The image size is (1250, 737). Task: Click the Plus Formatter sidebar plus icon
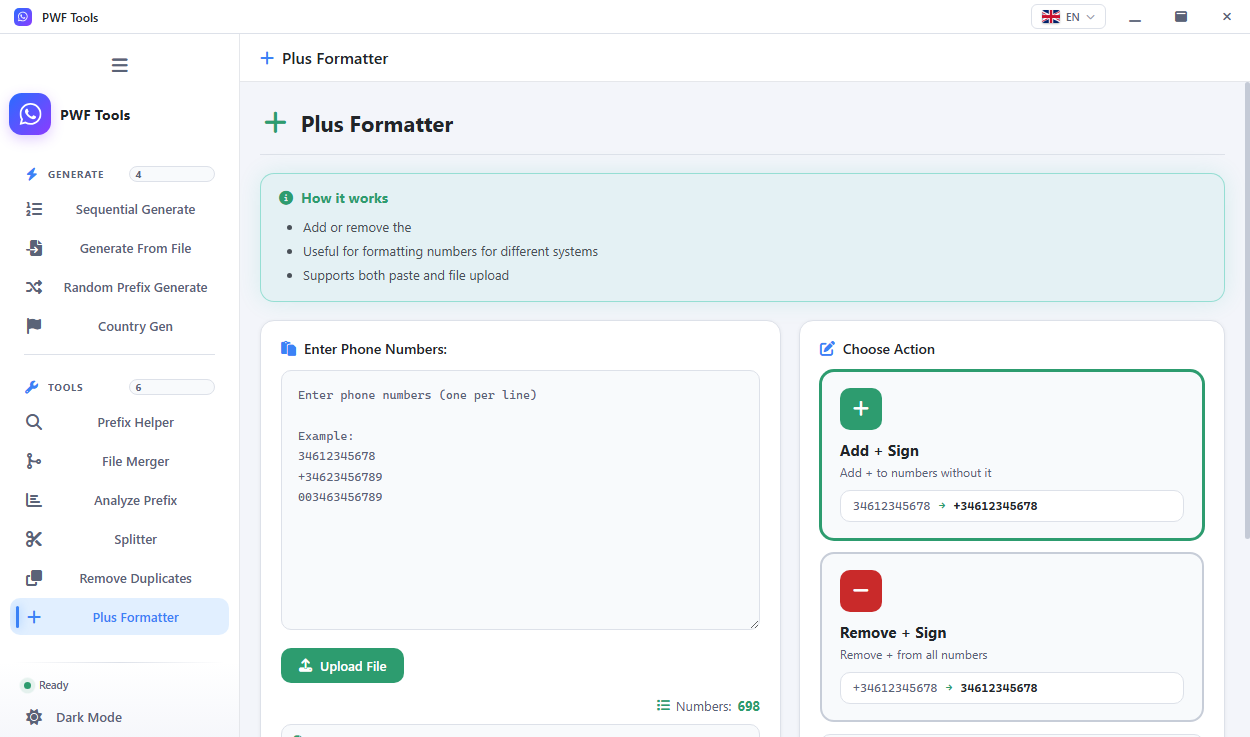[34, 617]
